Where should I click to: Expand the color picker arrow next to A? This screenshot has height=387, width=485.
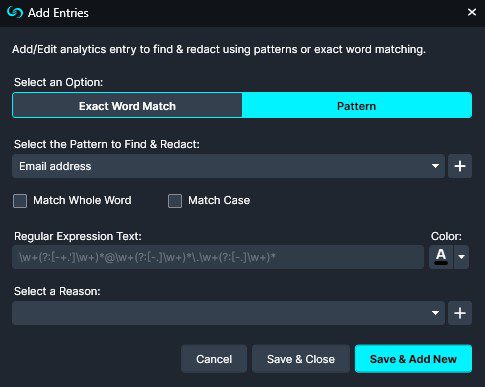pos(461,257)
